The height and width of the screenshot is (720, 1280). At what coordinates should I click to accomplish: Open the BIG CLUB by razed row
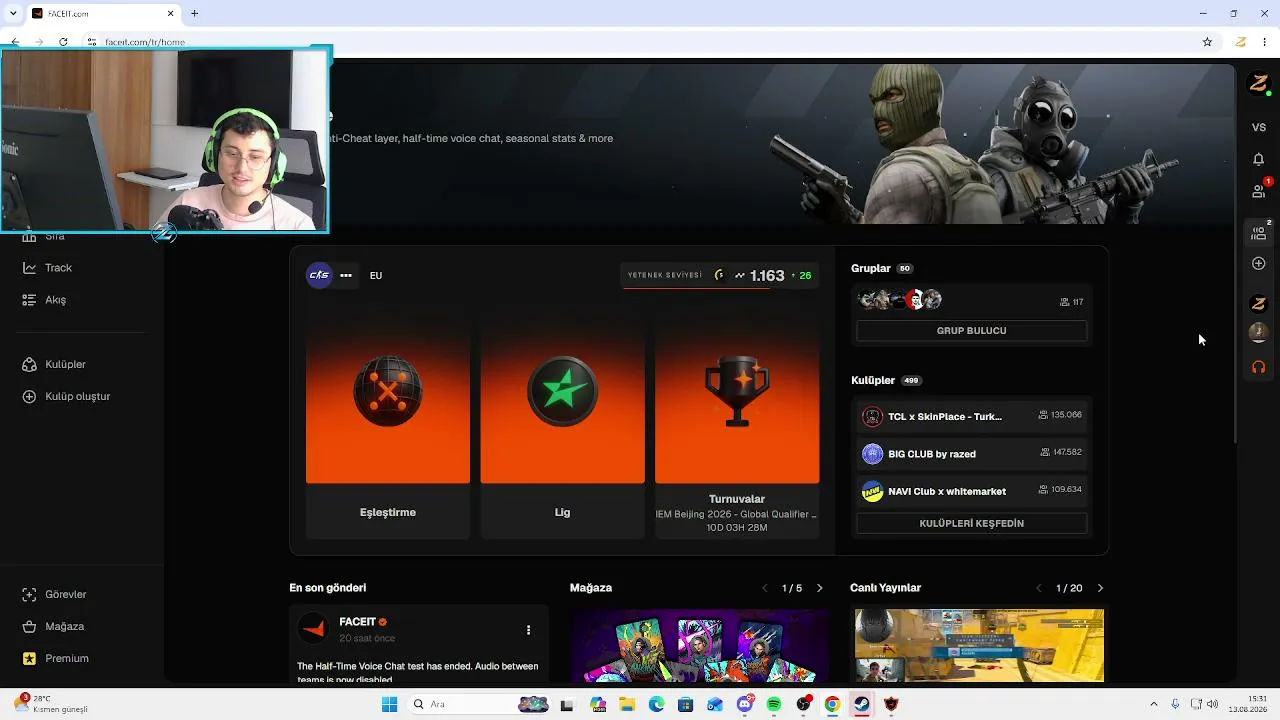[x=972, y=454]
